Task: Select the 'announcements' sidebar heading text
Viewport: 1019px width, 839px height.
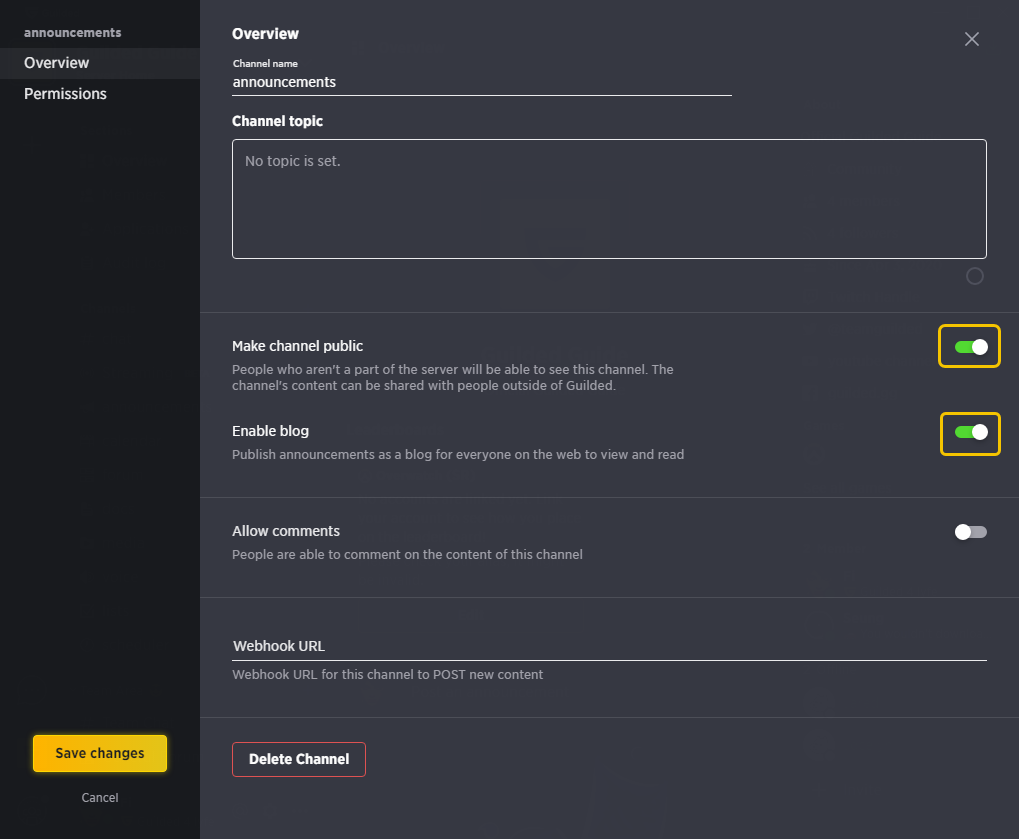Action: click(x=73, y=32)
